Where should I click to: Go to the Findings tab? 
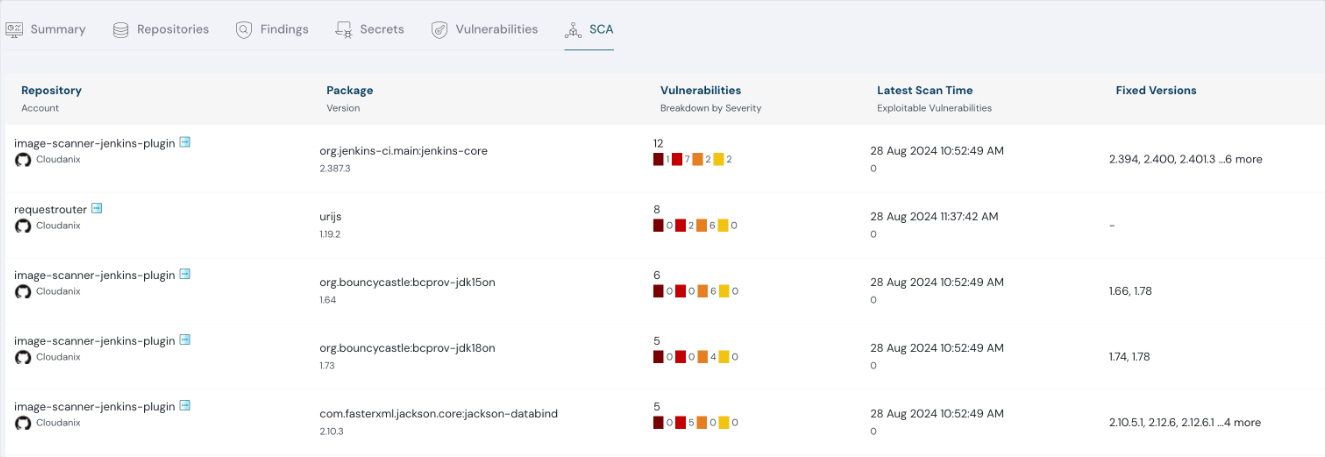[272, 30]
